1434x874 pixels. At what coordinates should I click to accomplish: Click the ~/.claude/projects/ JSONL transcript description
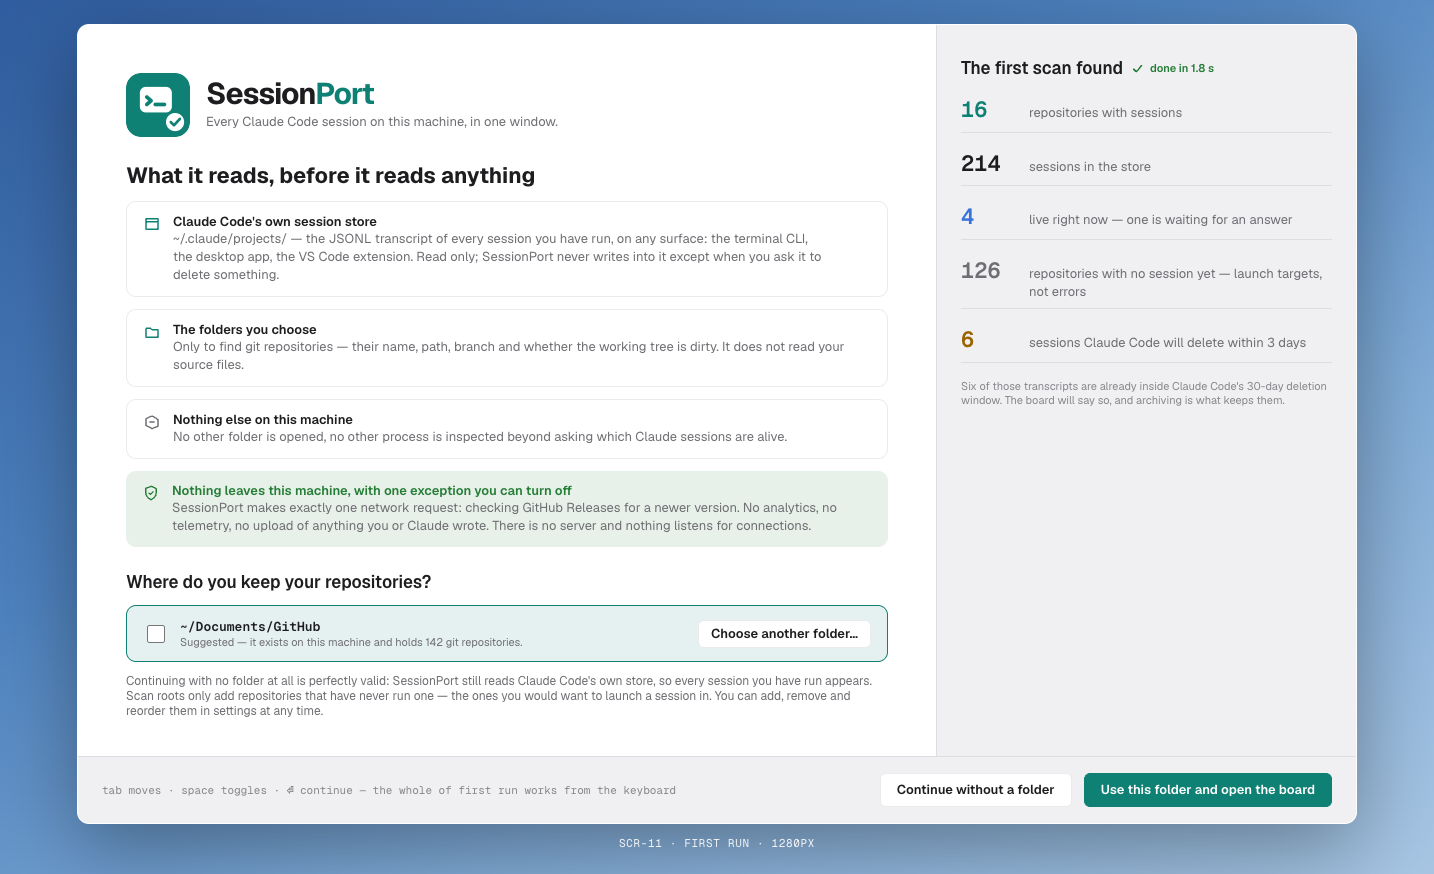[x=497, y=257]
